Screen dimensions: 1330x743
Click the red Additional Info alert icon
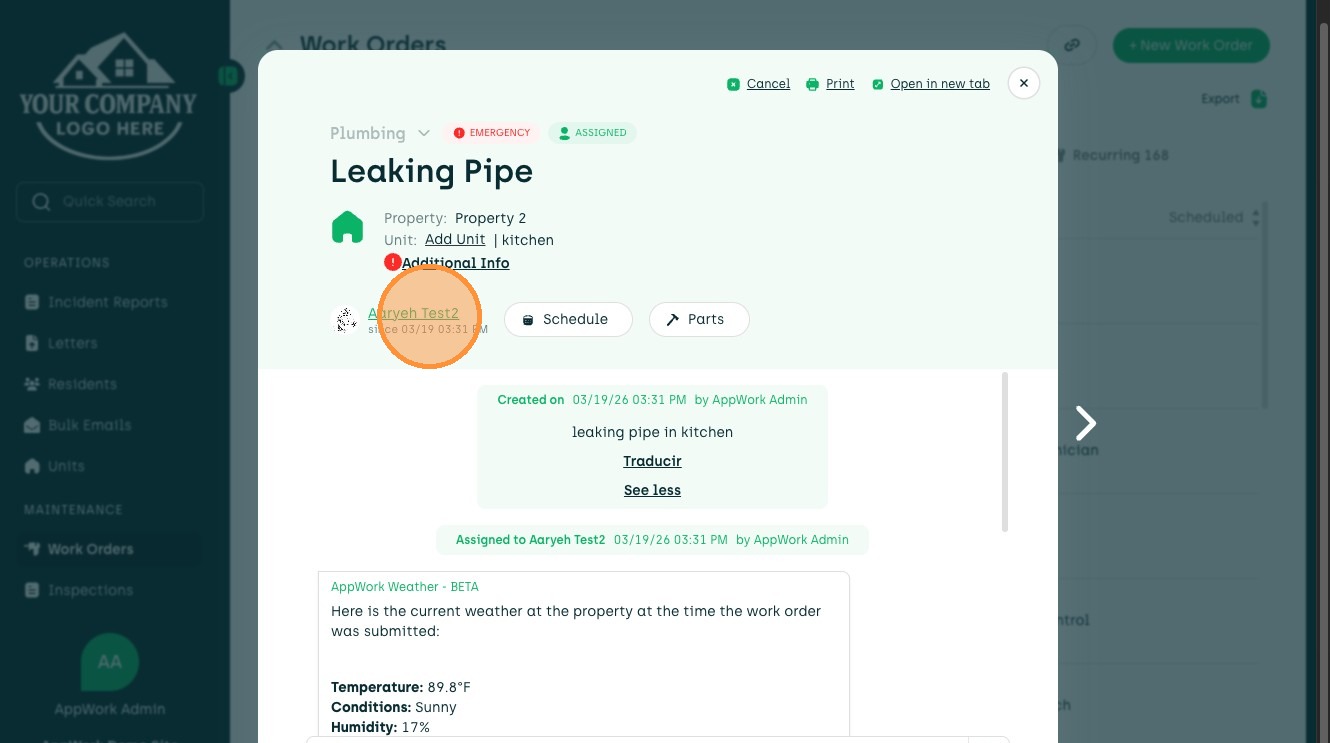[x=393, y=262]
